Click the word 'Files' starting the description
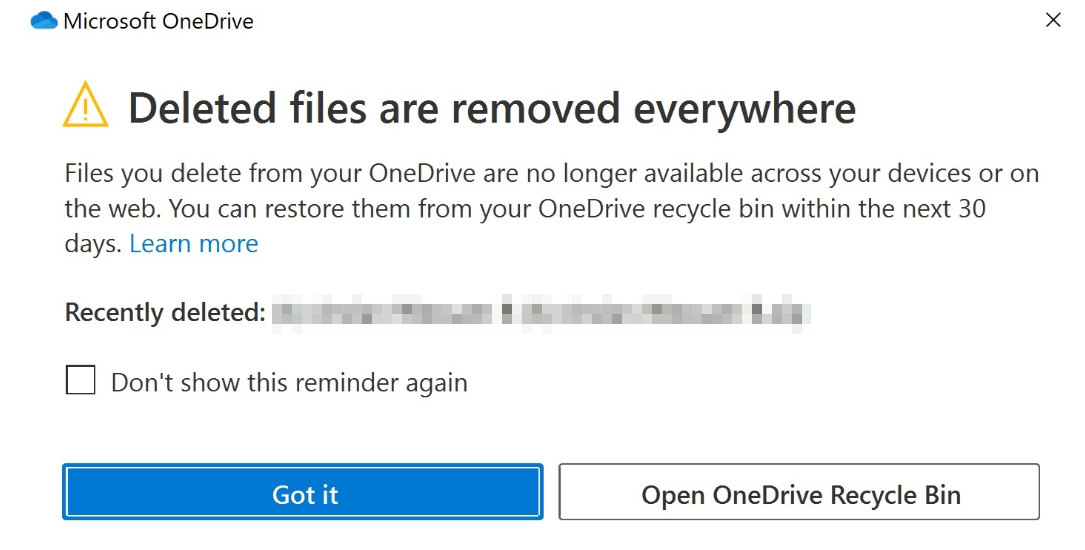 90,173
